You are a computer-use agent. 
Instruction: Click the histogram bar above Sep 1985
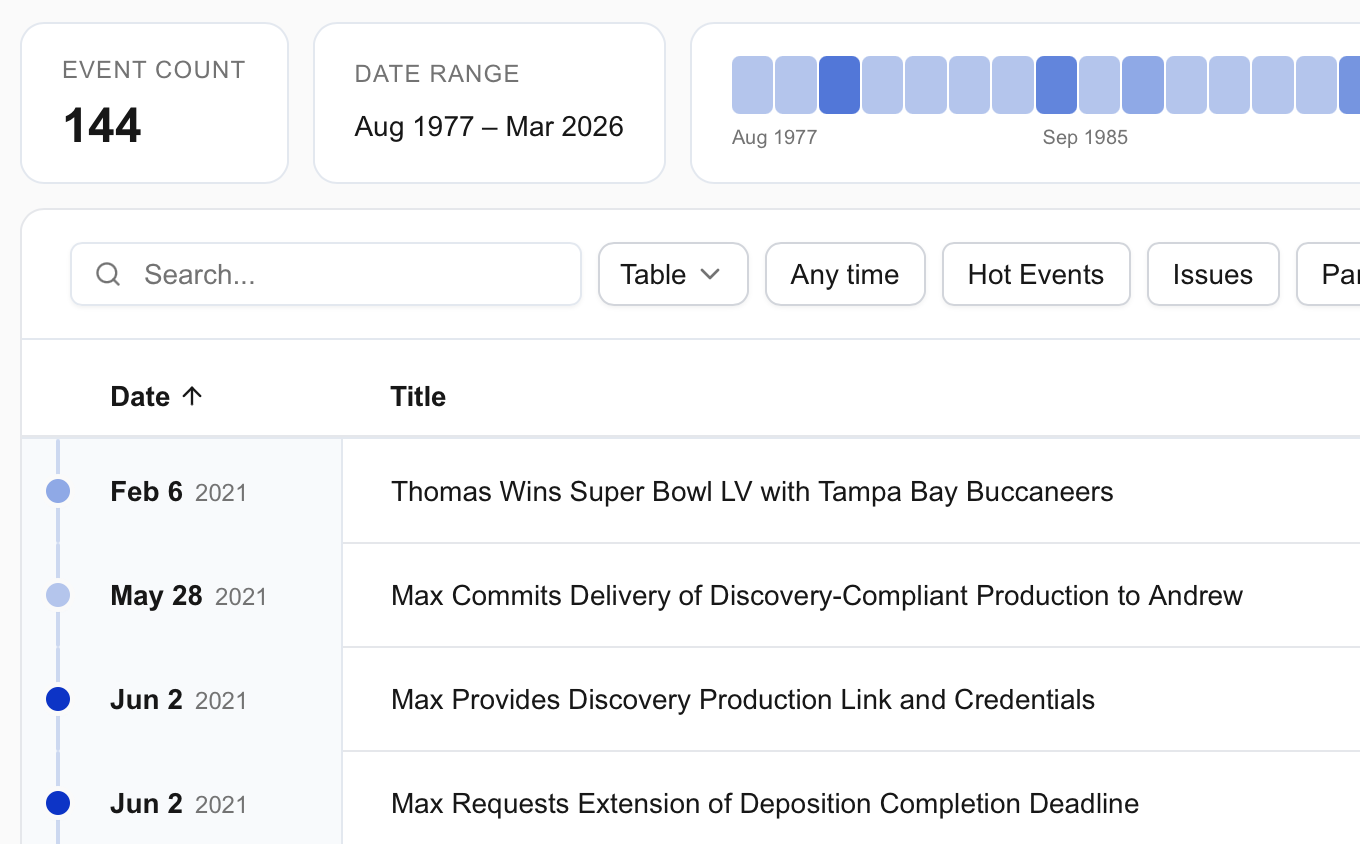click(1056, 85)
